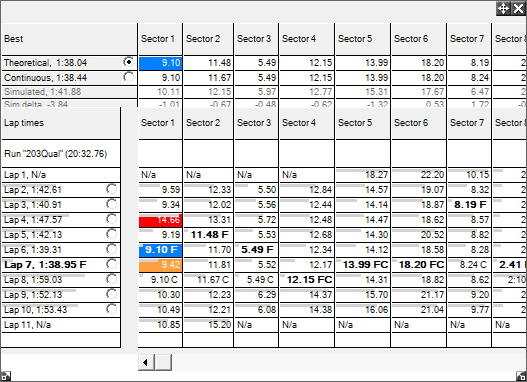Select the Theoretical best lap radio button

[128, 62]
